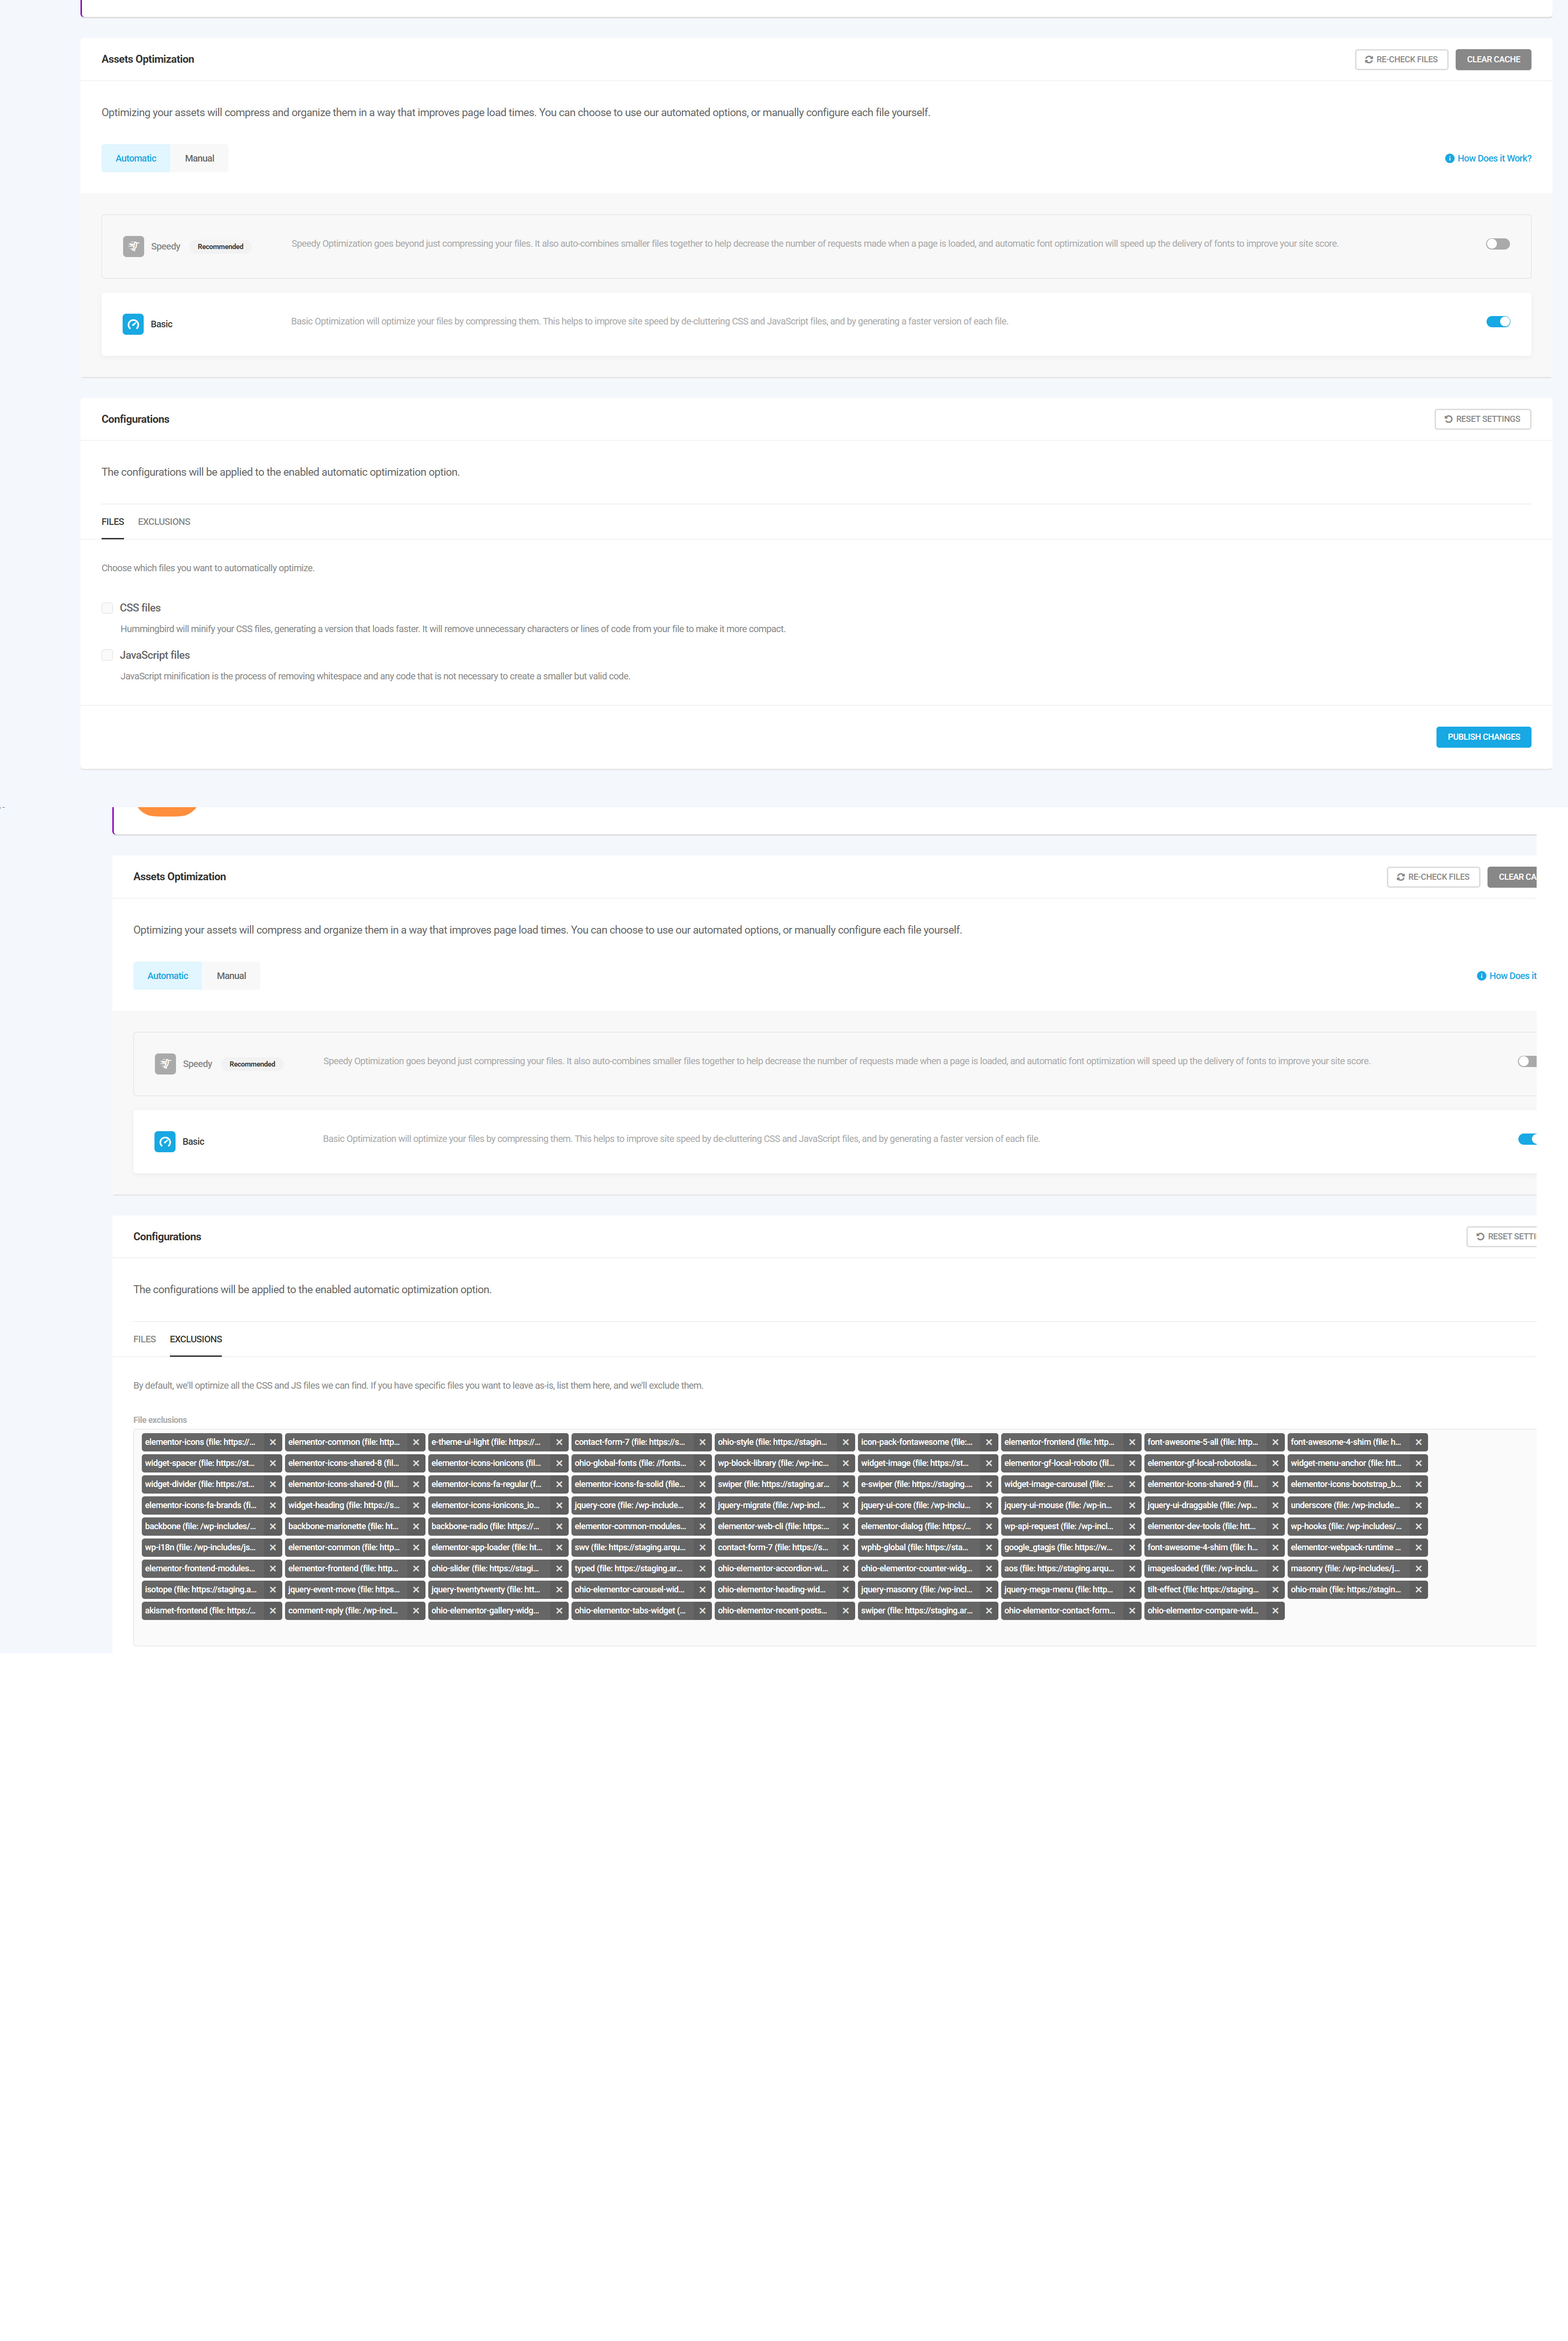Remove masonry exclusion tag
This screenshot has width=1568, height=2341.
pyautogui.click(x=1418, y=1568)
